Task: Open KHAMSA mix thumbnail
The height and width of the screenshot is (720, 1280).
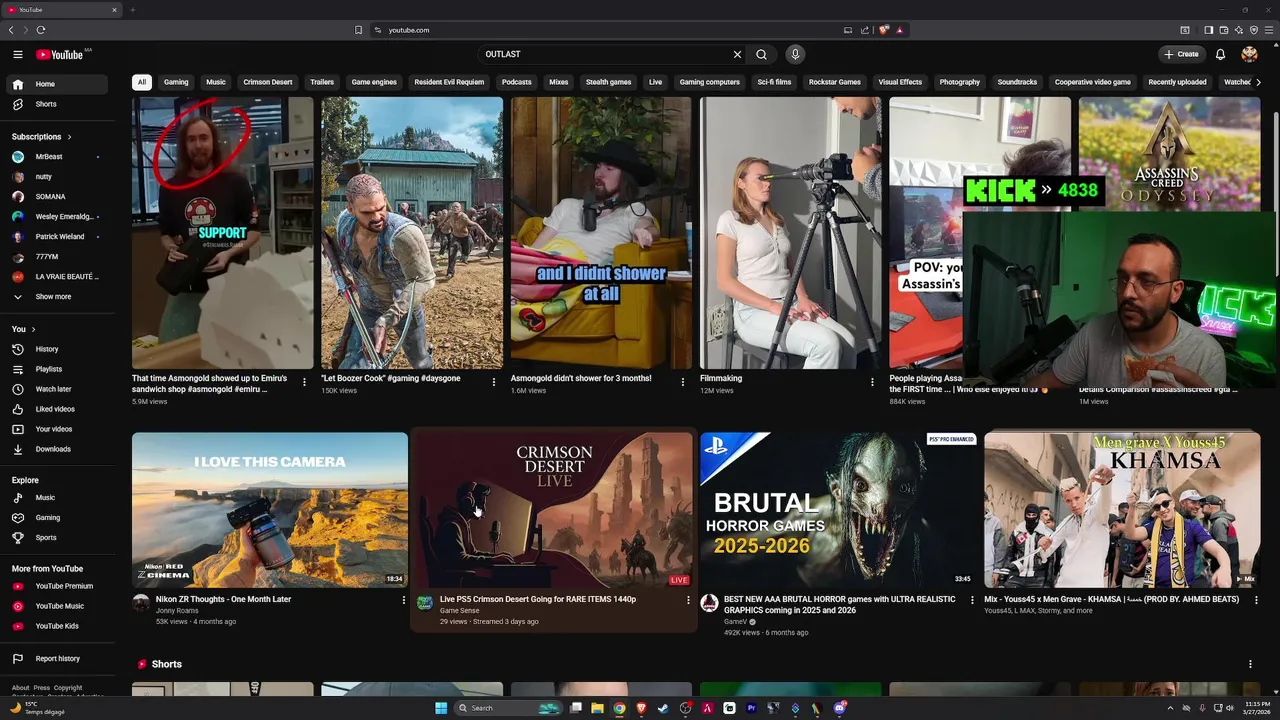Action: pos(1122,510)
